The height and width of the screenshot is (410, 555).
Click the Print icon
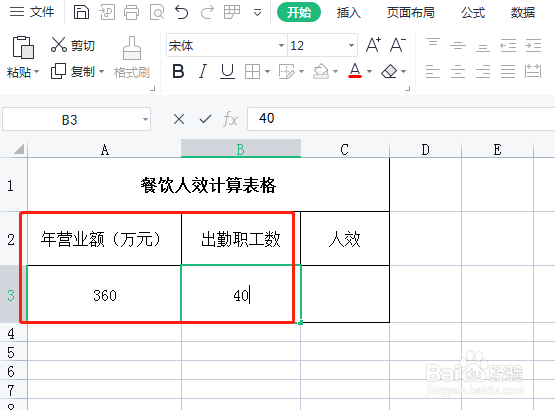tap(131, 12)
